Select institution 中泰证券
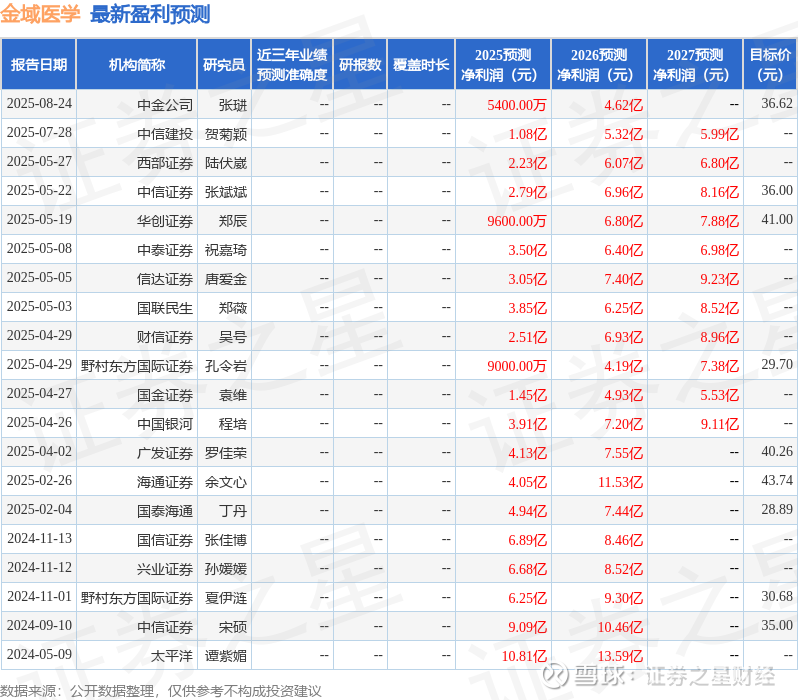 tap(165, 250)
